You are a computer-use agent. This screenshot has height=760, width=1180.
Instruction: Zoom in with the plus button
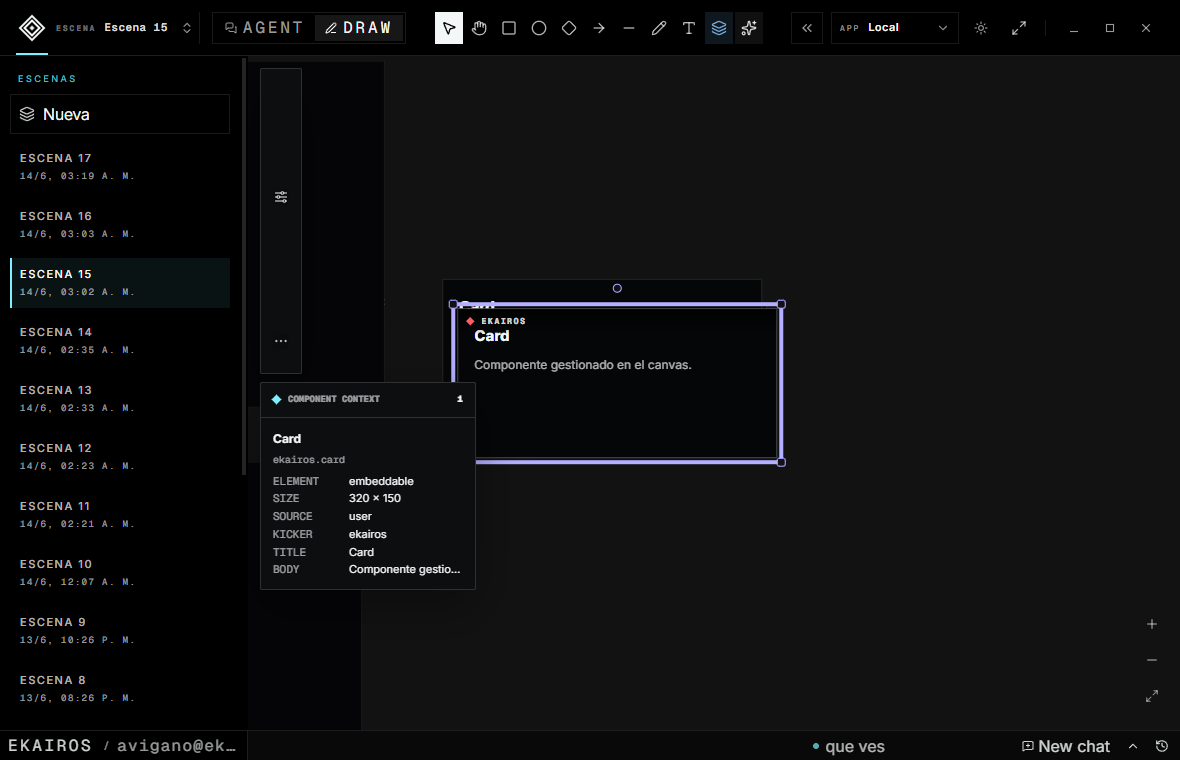coord(1151,624)
